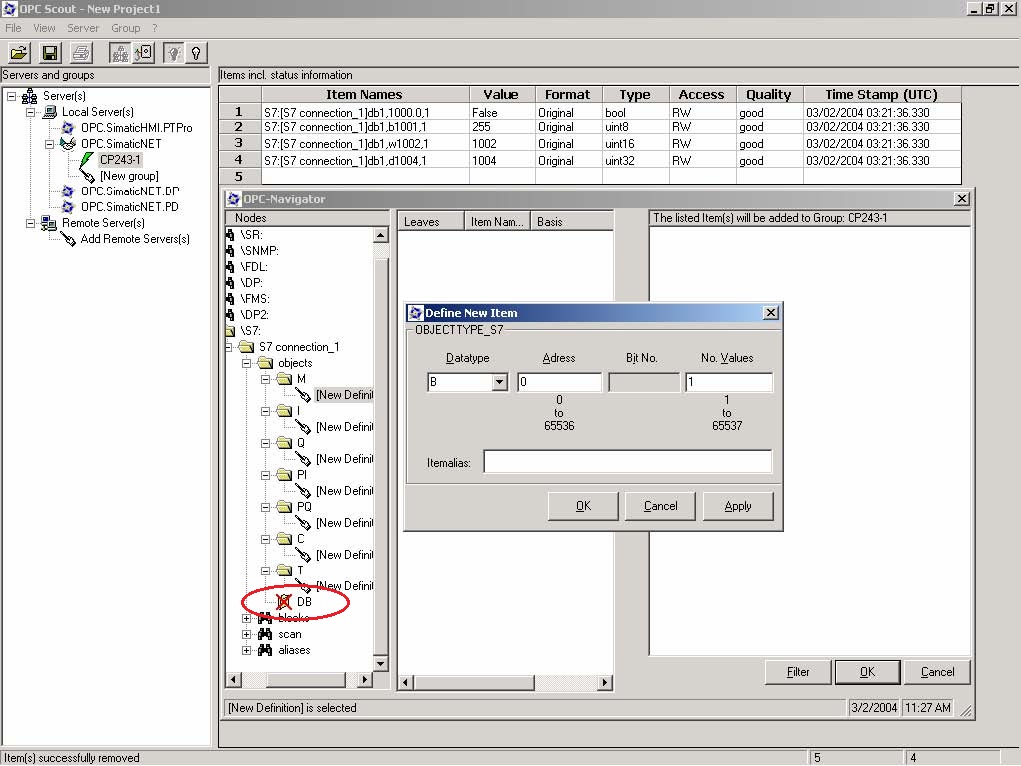Click the lightbulb toolbar icon
This screenshot has height=766, width=1021.
point(173,53)
